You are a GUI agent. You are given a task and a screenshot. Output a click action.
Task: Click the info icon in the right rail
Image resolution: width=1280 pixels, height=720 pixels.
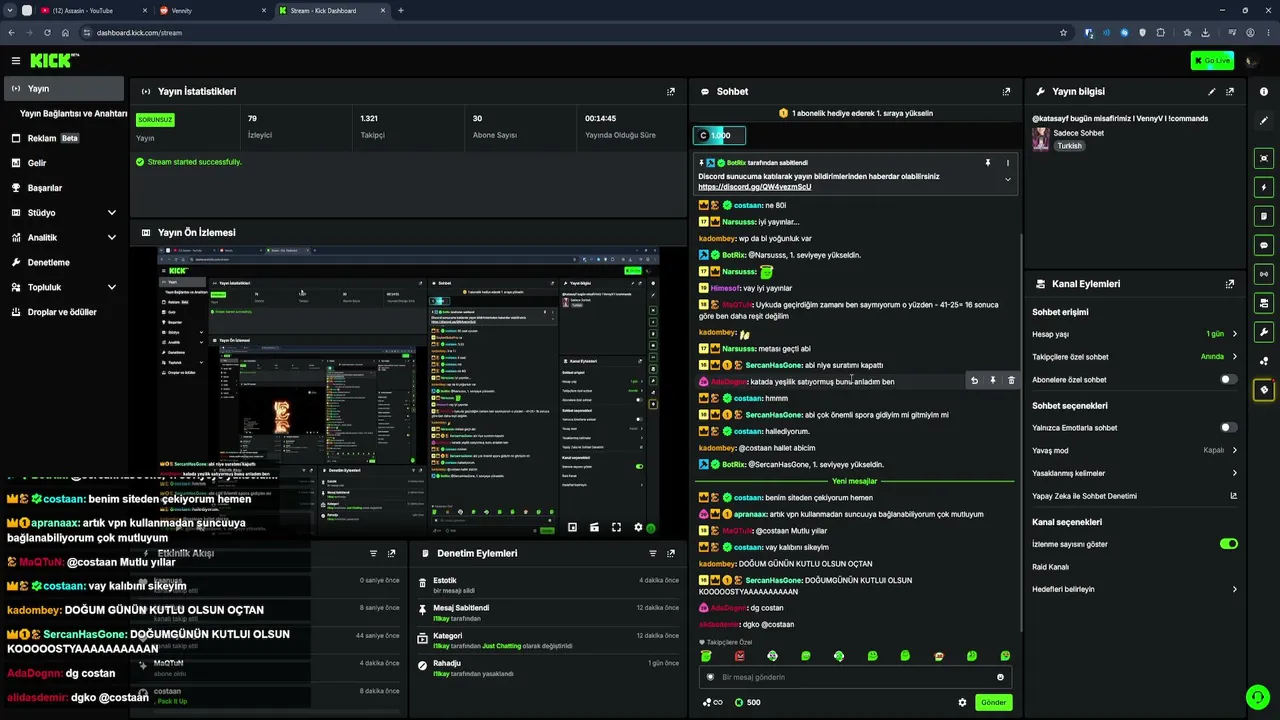tap(1264, 92)
